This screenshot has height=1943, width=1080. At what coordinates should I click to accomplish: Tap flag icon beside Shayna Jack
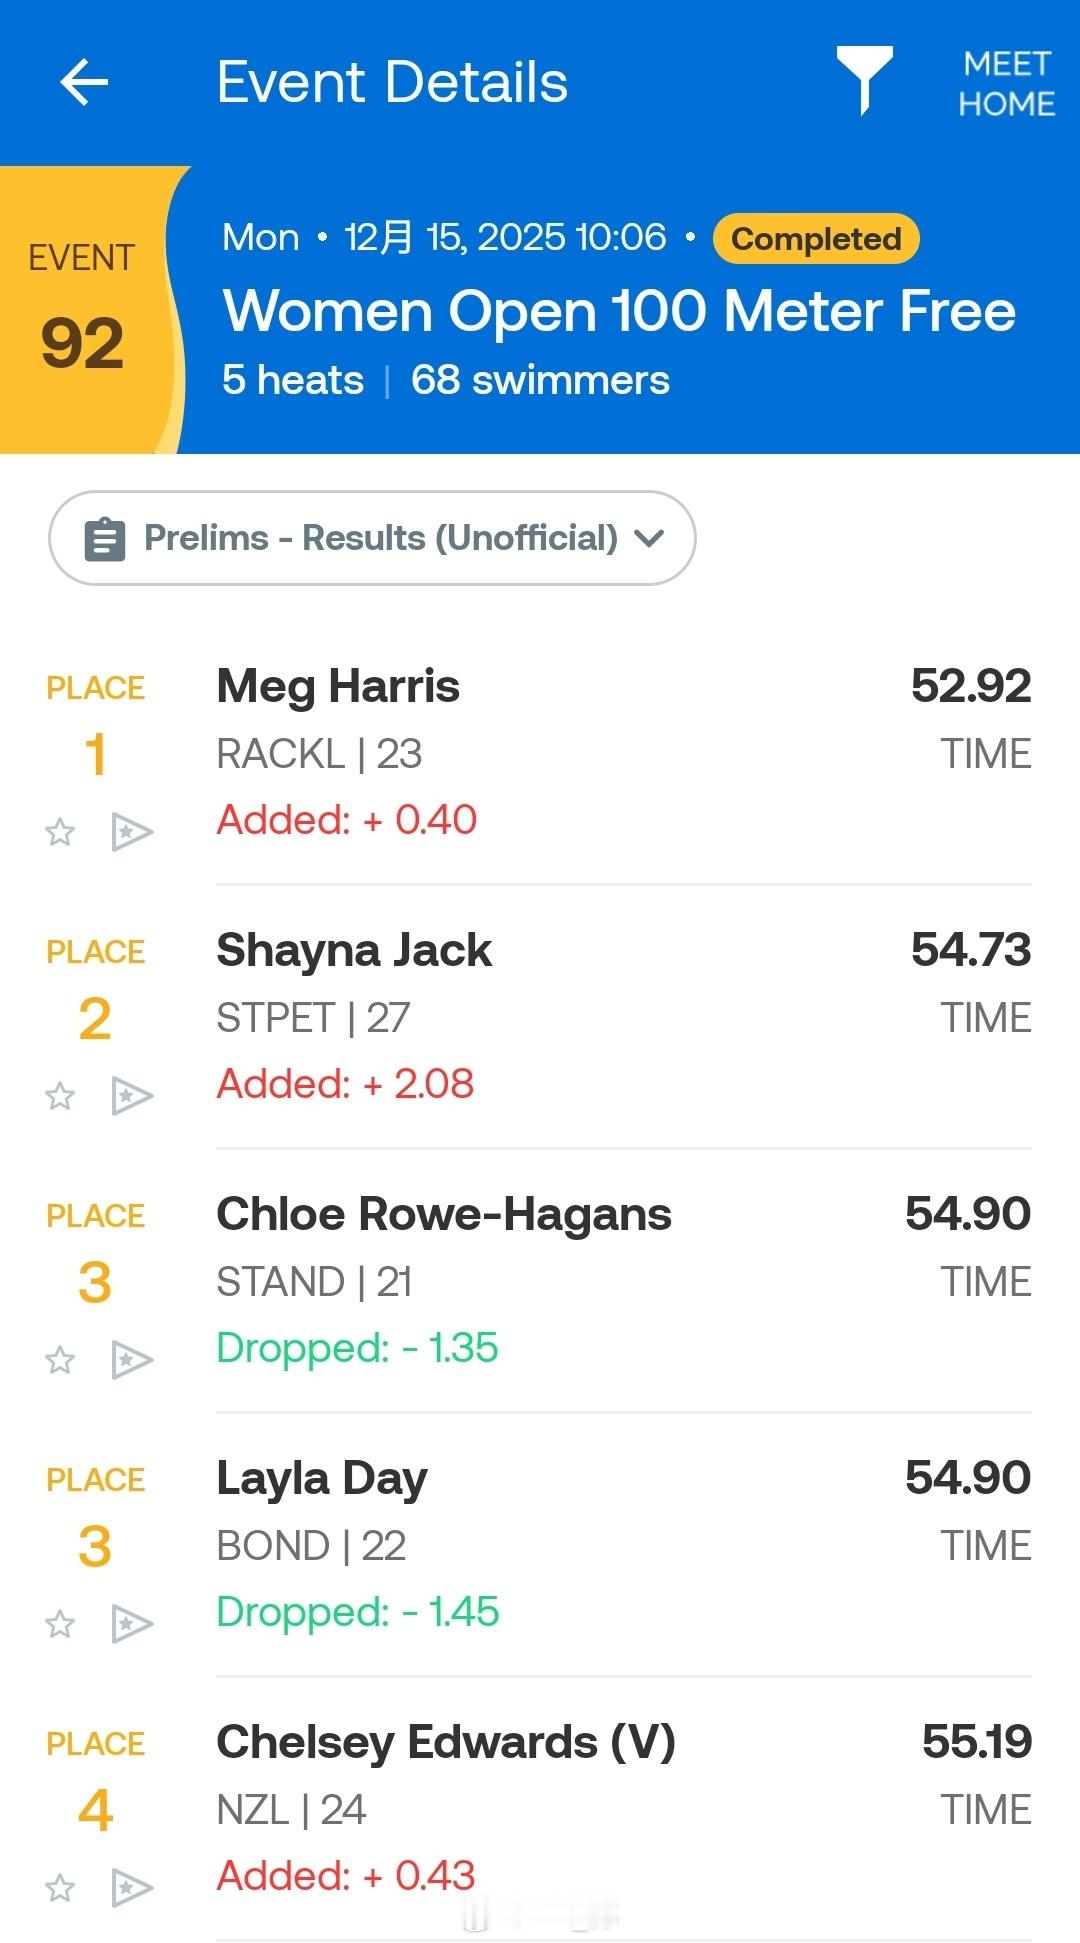132,1096
